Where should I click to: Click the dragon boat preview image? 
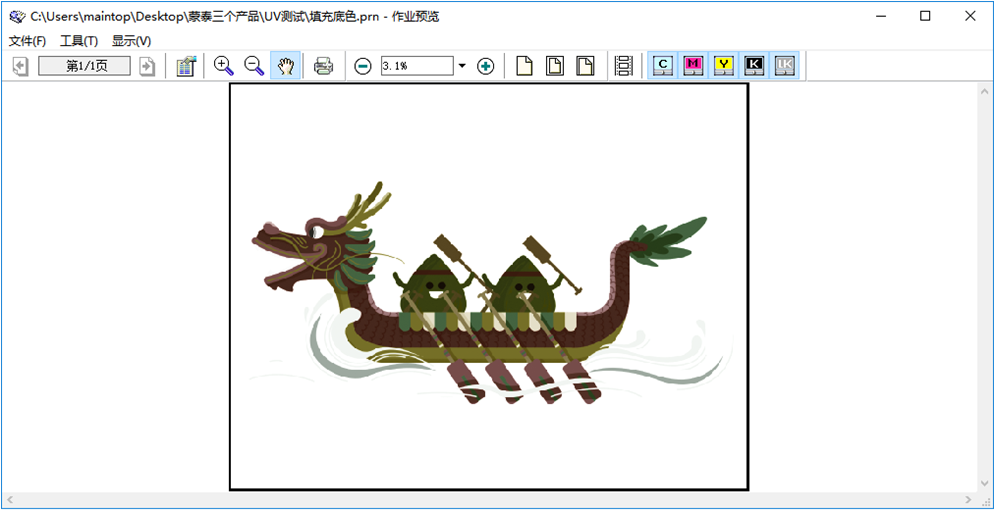tap(489, 287)
